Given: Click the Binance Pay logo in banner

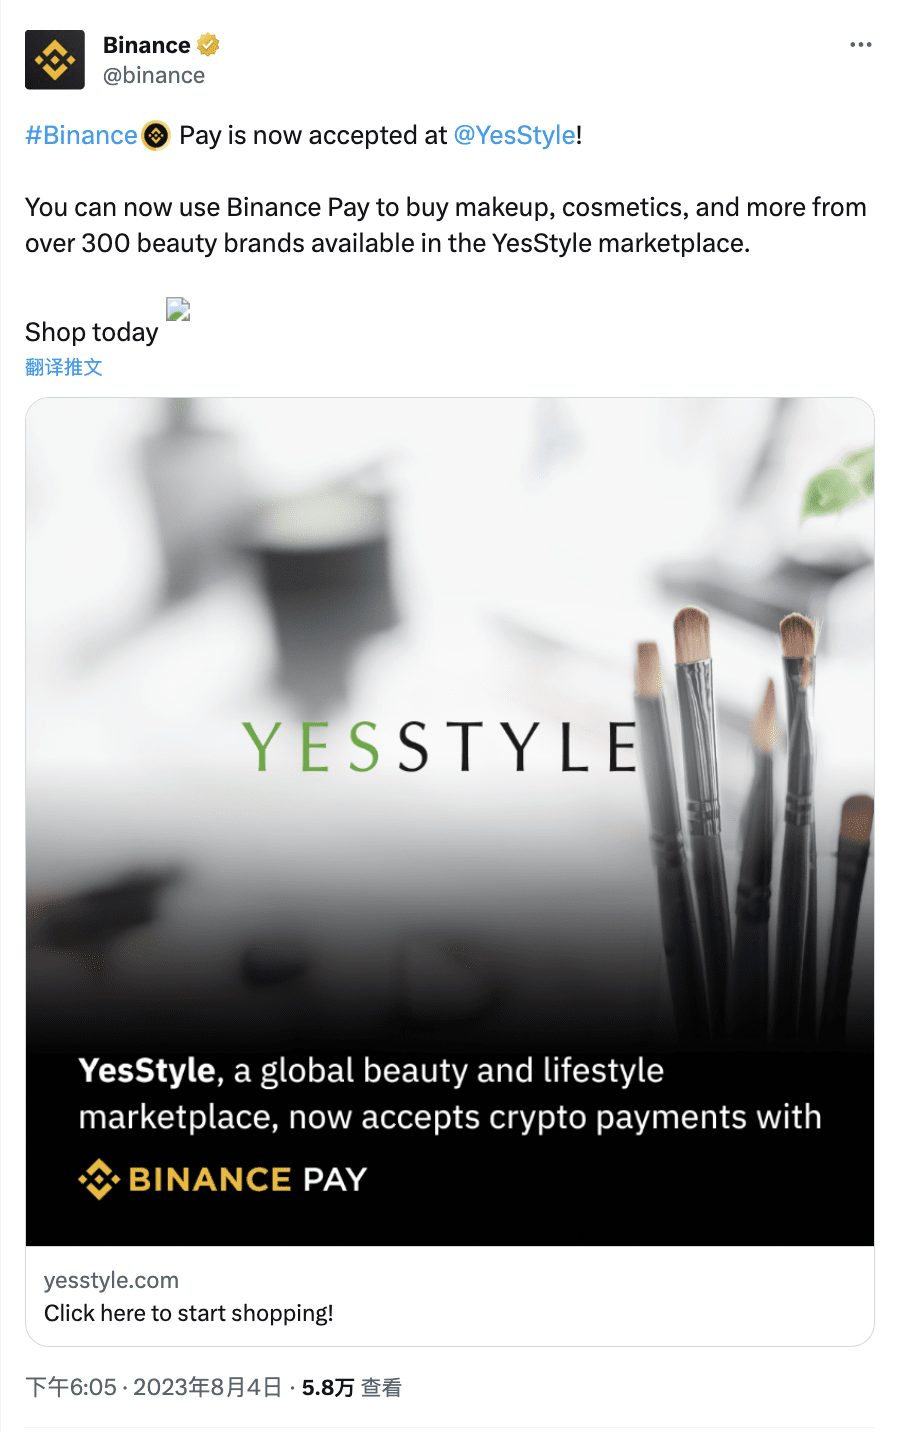Looking at the screenshot, I should pyautogui.click(x=223, y=1180).
